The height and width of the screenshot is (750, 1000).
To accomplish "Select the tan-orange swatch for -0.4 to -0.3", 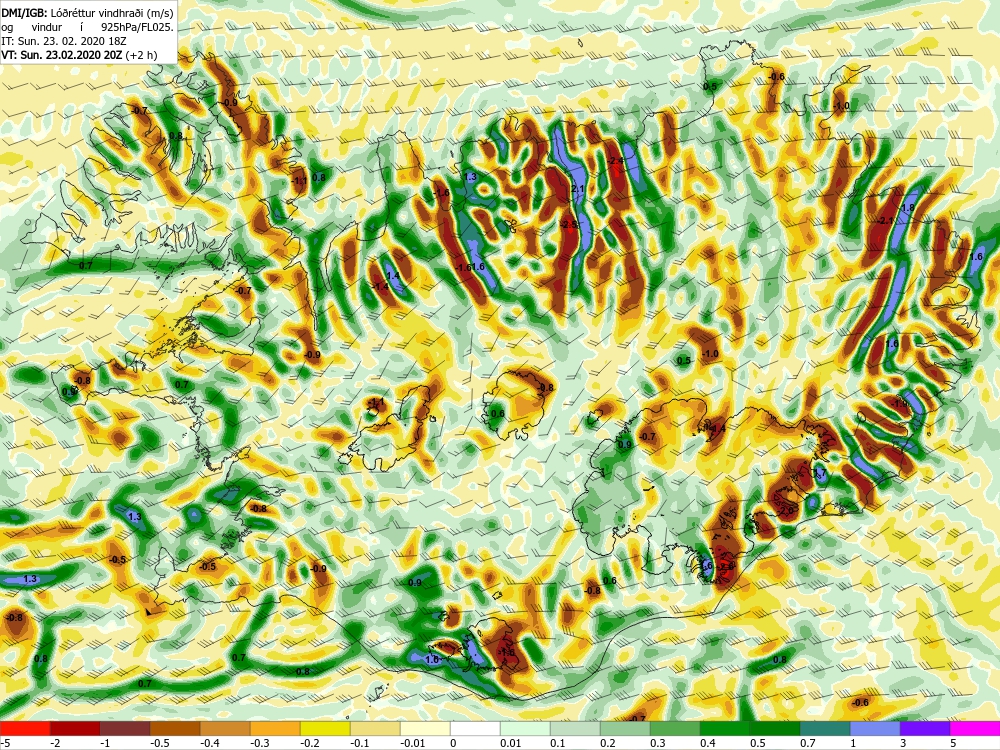I will (x=225, y=729).
